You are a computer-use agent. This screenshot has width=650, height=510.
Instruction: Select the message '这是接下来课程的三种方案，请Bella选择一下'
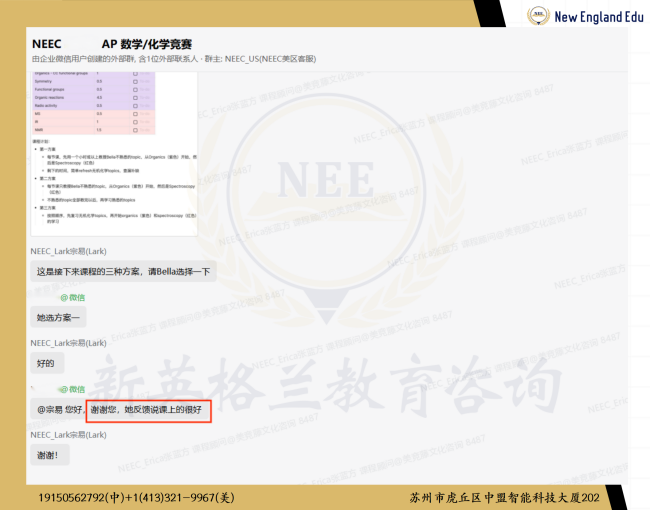(124, 272)
